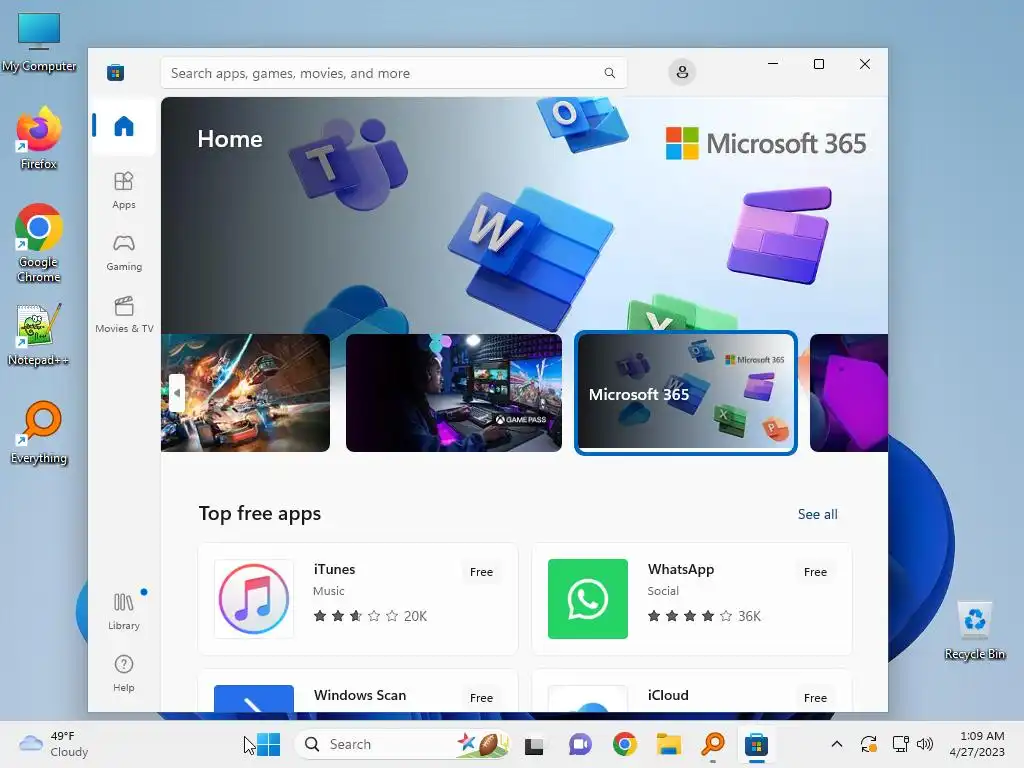Select the racing game carousel thumbnail

pos(246,392)
